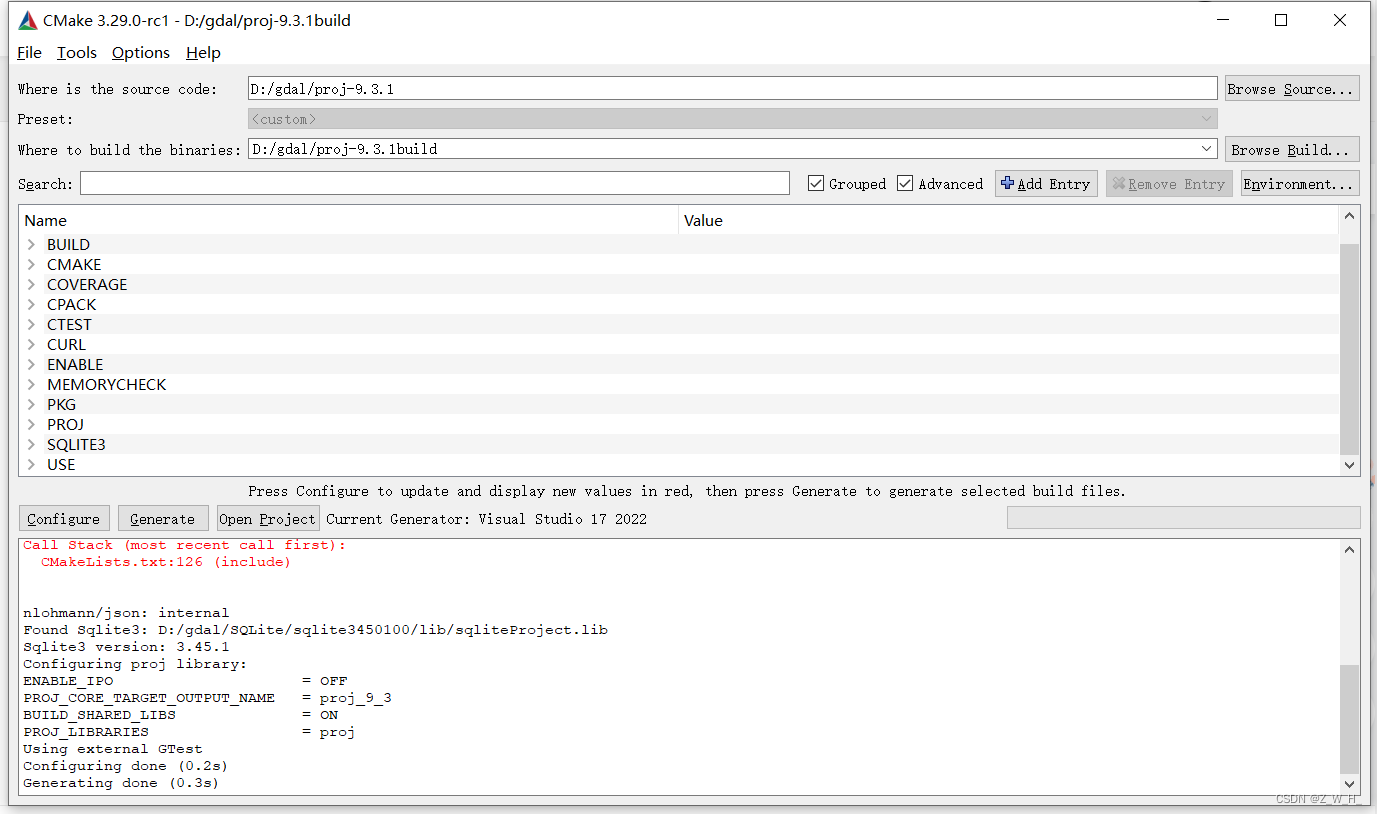Viewport: 1377px width, 814px height.
Task: Click the Browse Source button
Action: [1292, 88]
